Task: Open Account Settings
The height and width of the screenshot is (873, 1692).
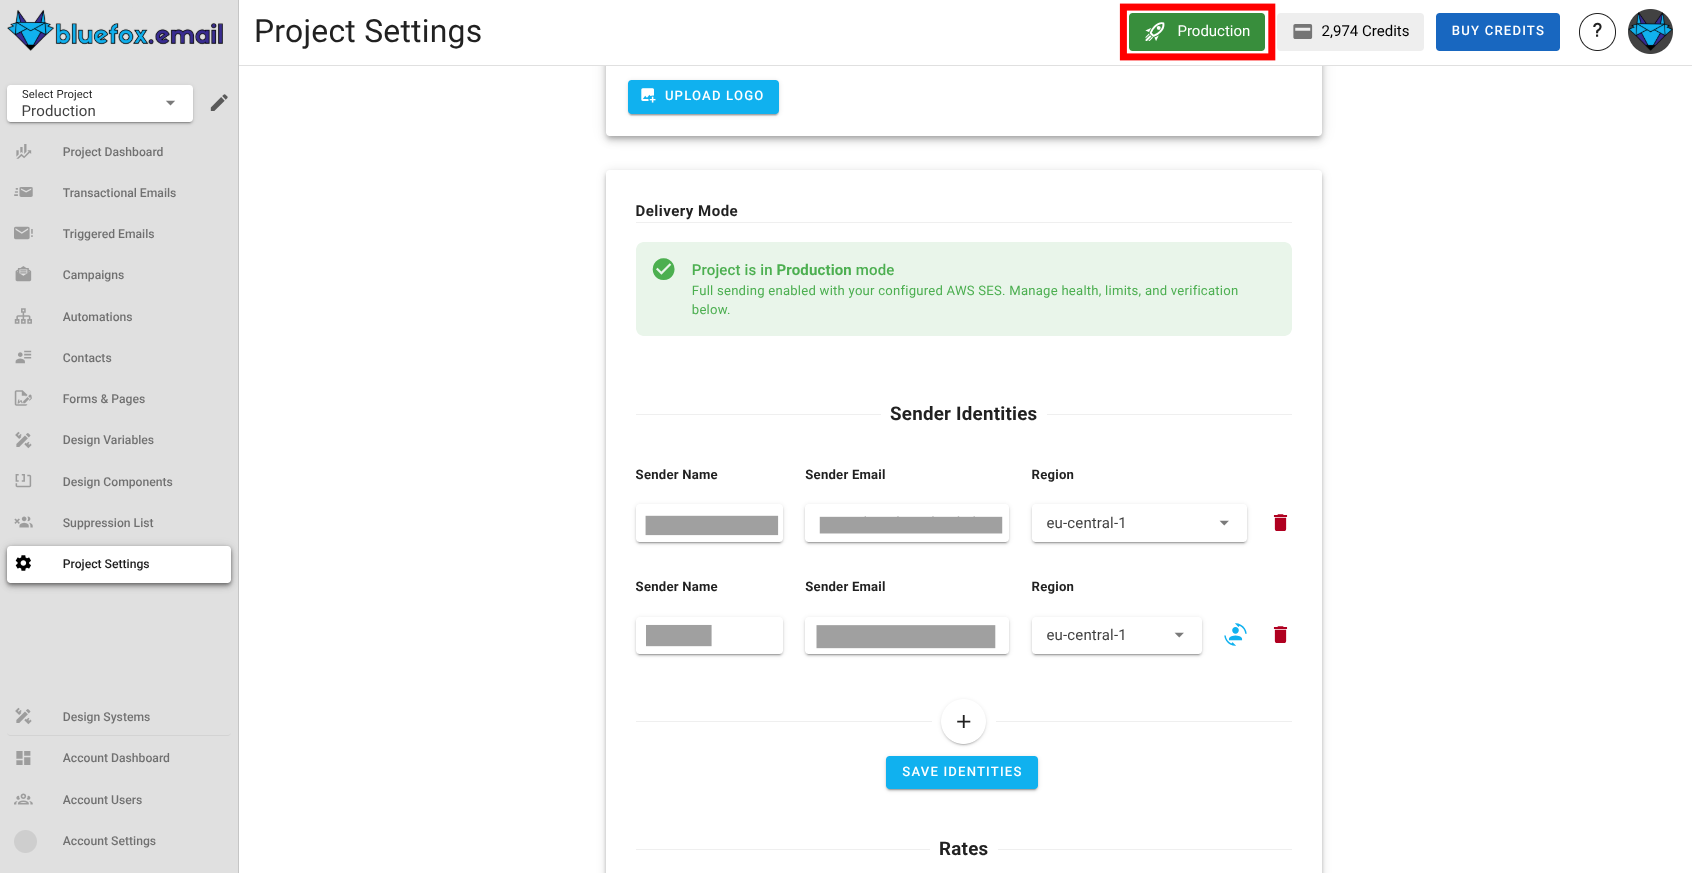Action: [x=109, y=841]
